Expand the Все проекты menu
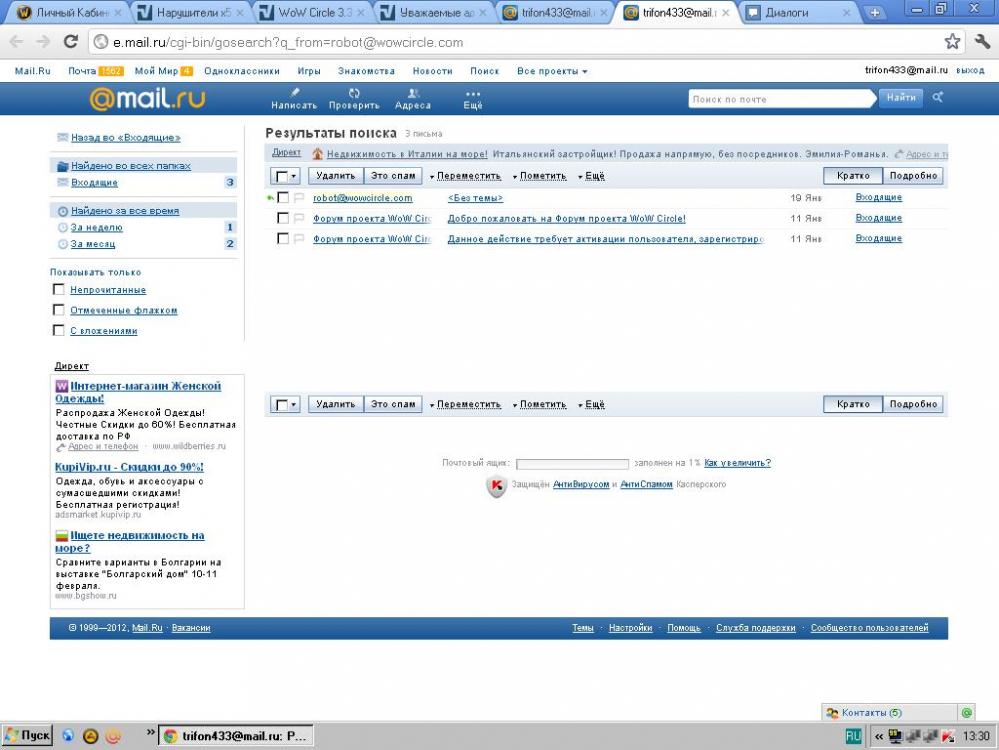Viewport: 999px width, 750px height. coord(552,71)
